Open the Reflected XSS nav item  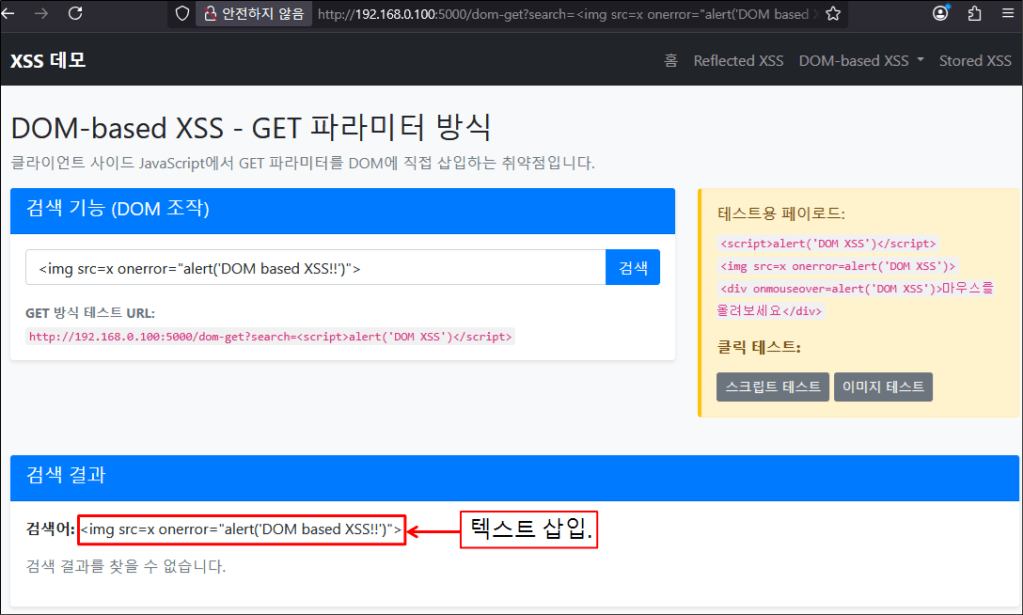tap(738, 61)
